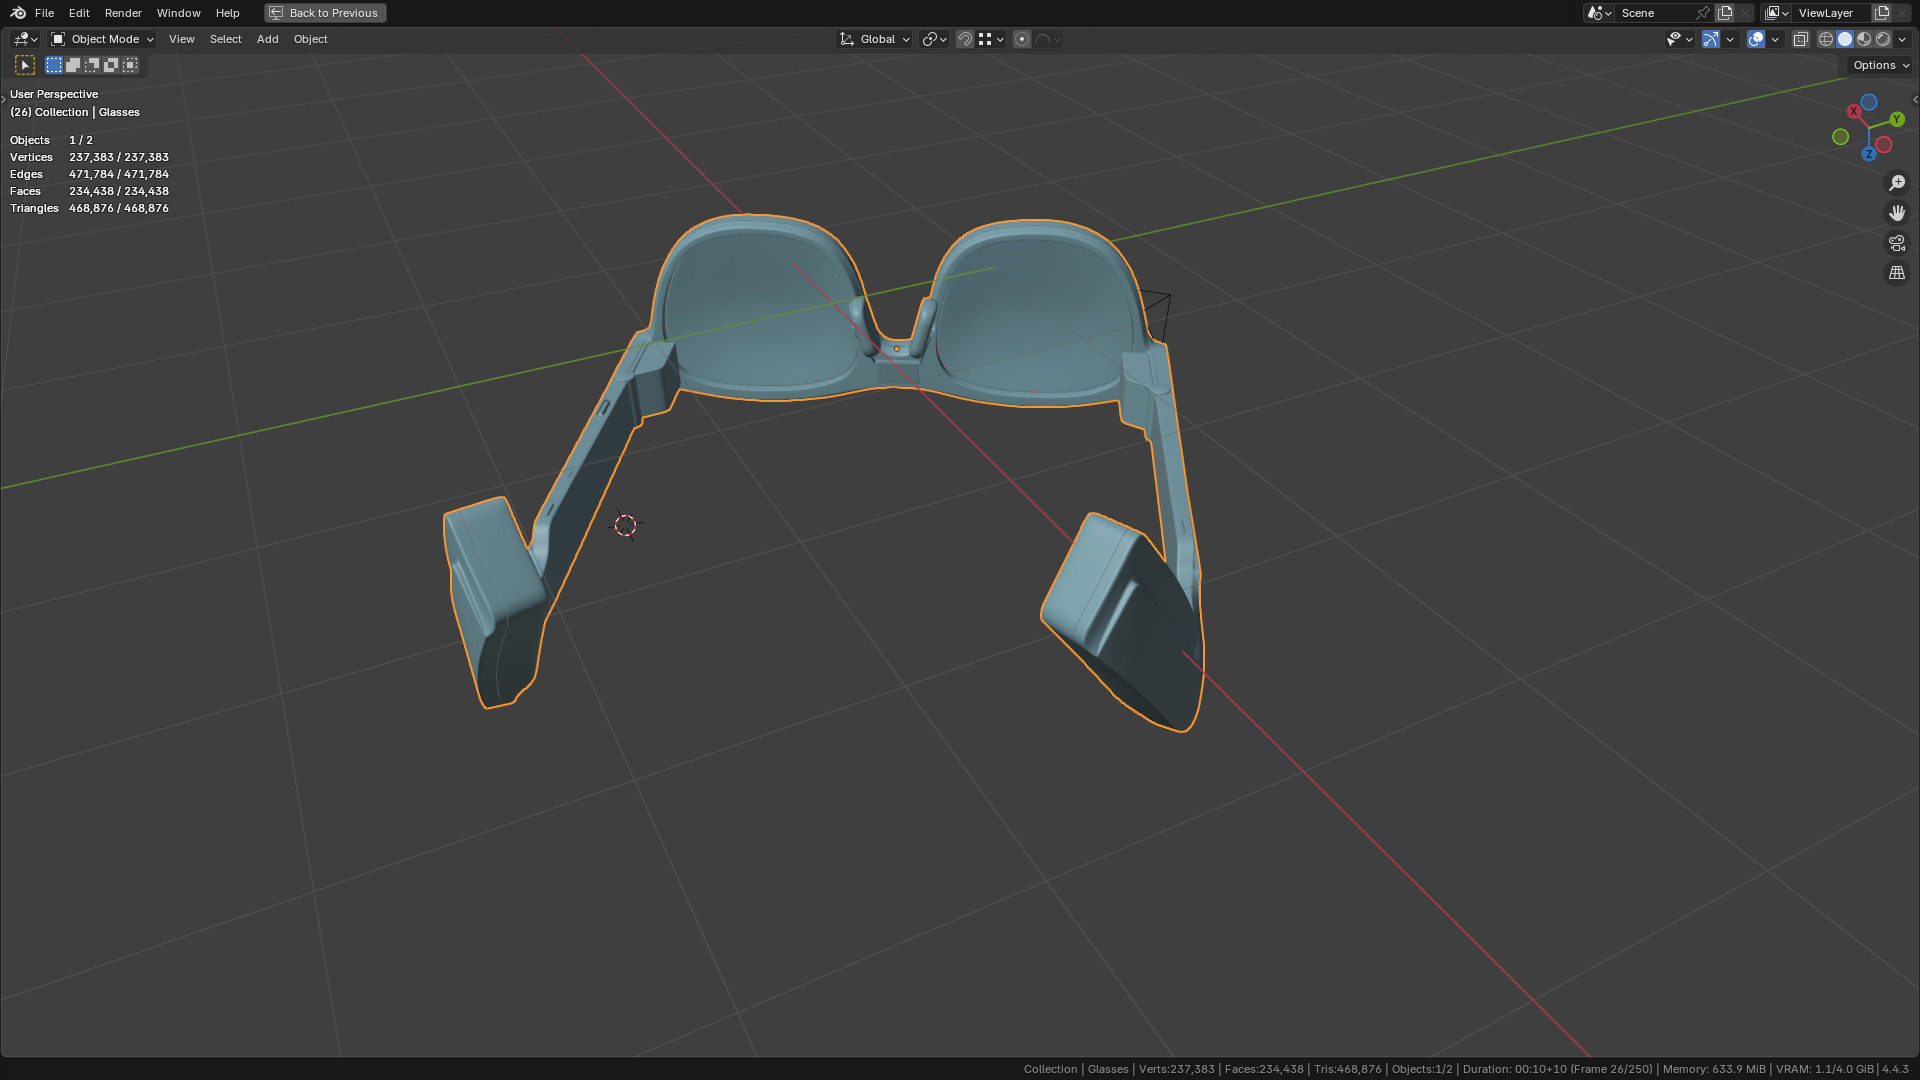Viewport: 1920px width, 1080px height.
Task: Click the Zoom magnifier viewport icon
Action: pos(1897,183)
